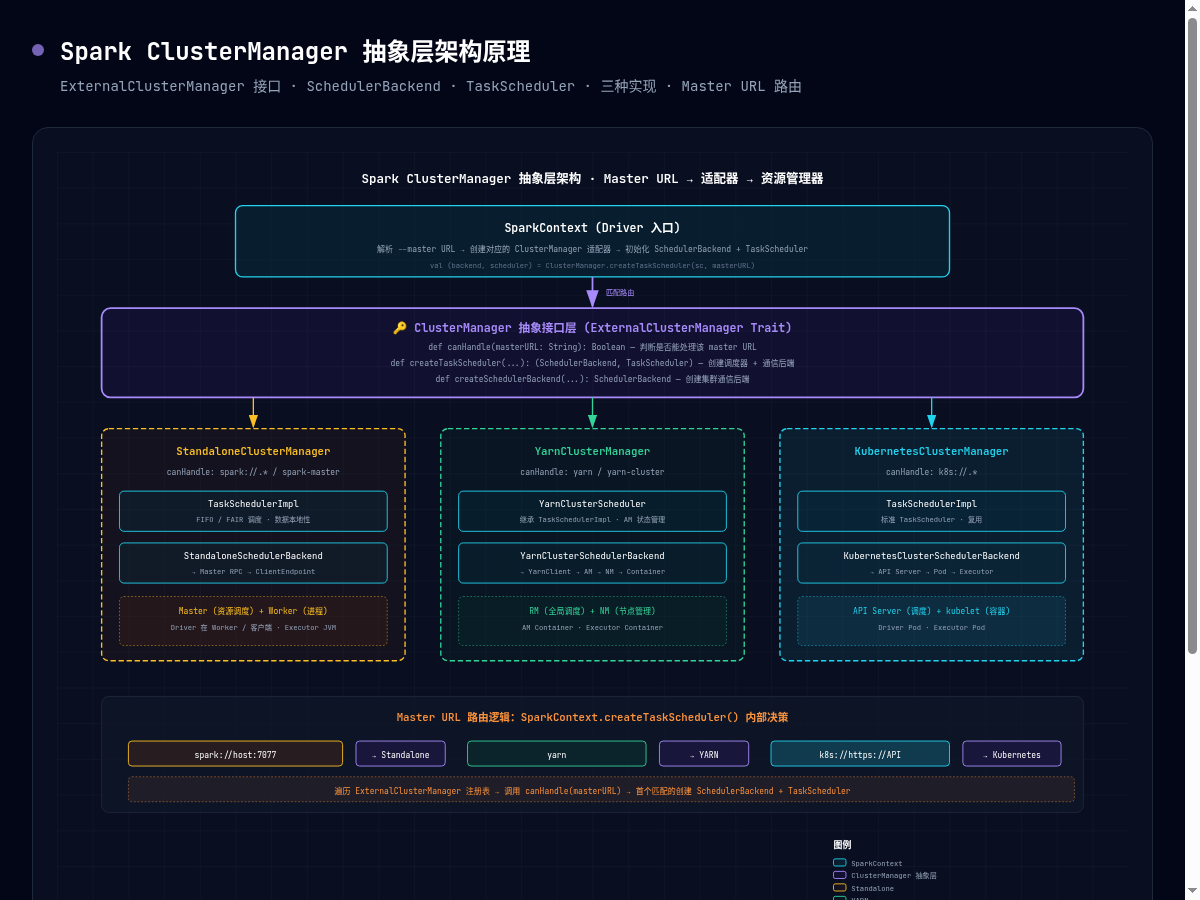The height and width of the screenshot is (900, 1200).
Task: Click the → Standalone chip
Action: click(400, 754)
